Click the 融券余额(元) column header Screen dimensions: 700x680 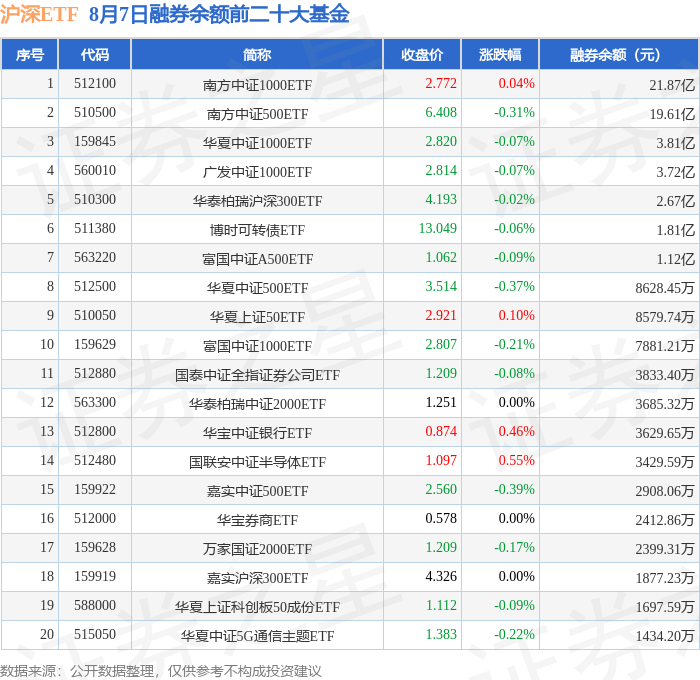(x=619, y=54)
